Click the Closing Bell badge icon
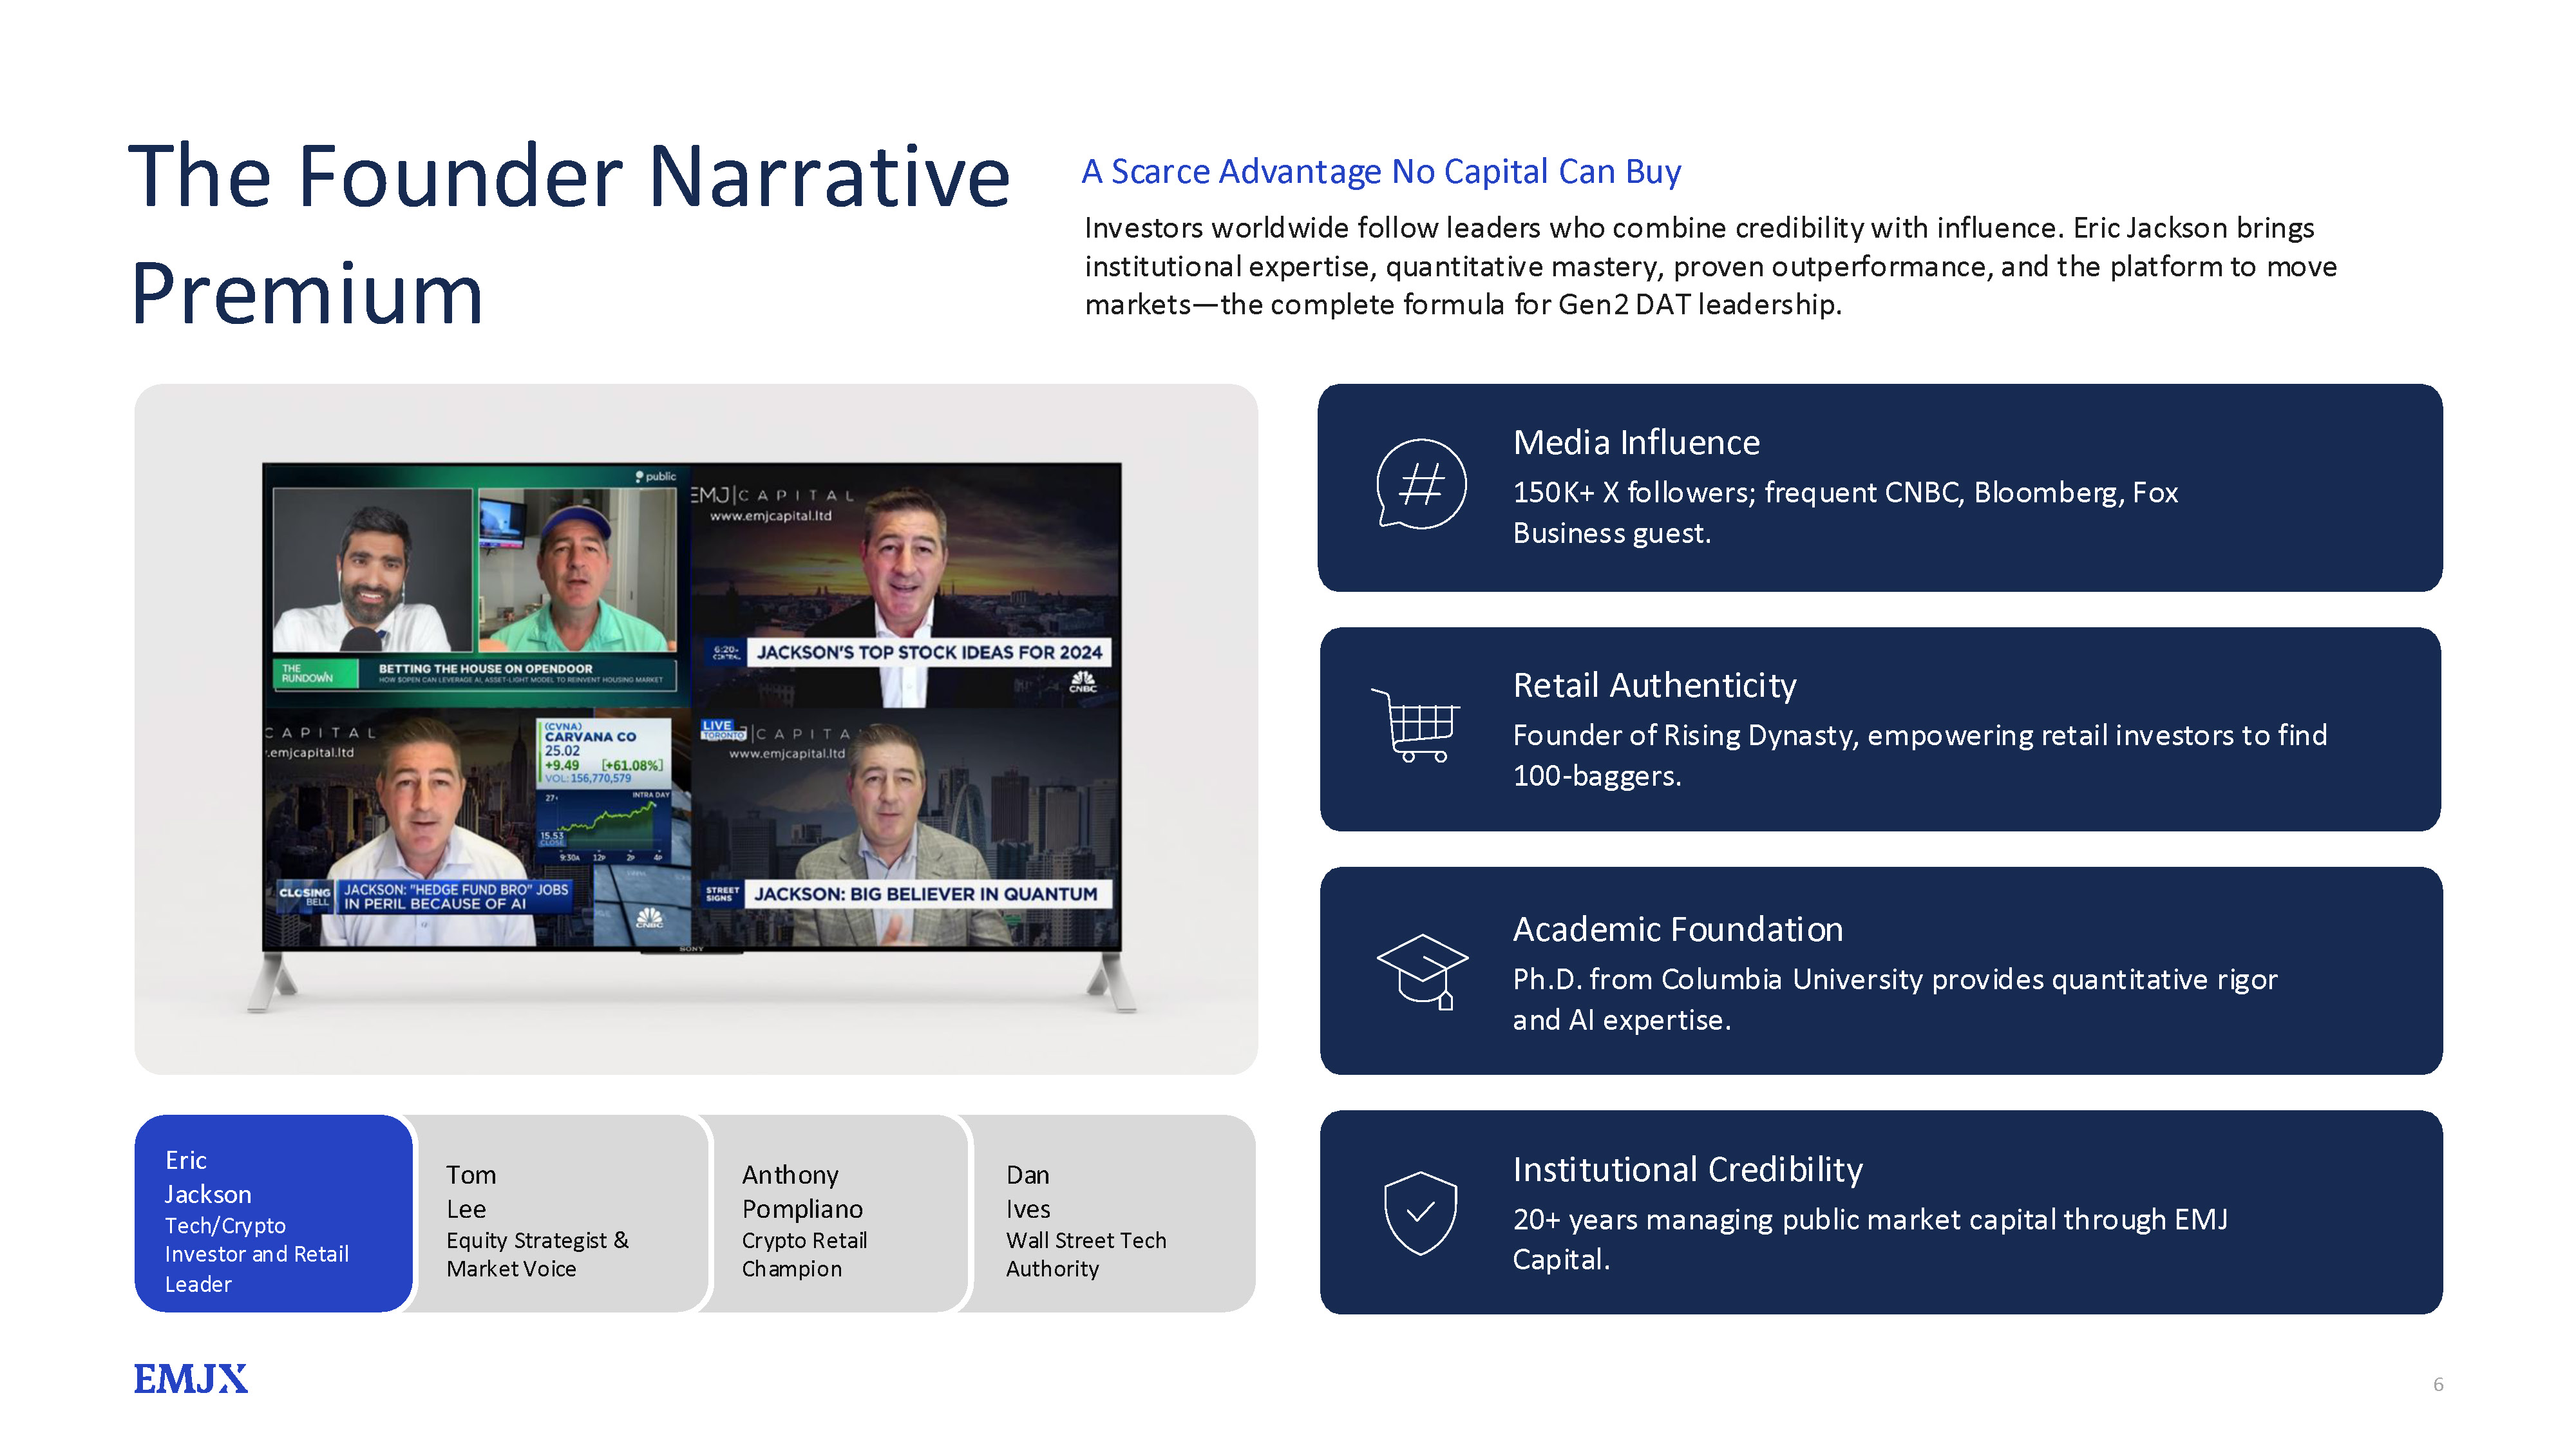Screen dimensions: 2576x1449 click(304, 896)
